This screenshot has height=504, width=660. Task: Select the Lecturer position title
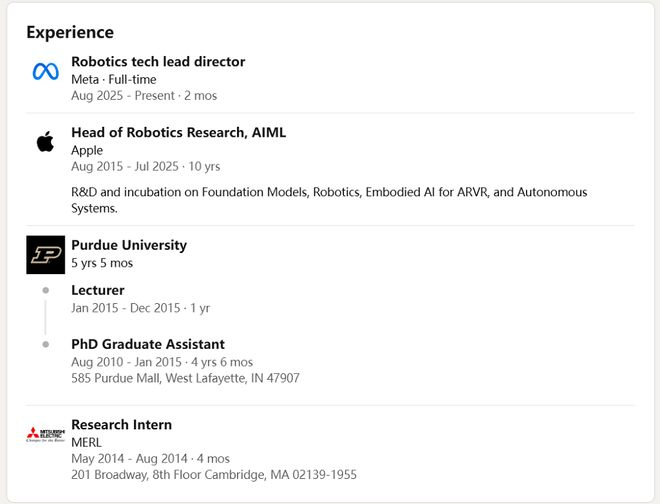(x=98, y=290)
